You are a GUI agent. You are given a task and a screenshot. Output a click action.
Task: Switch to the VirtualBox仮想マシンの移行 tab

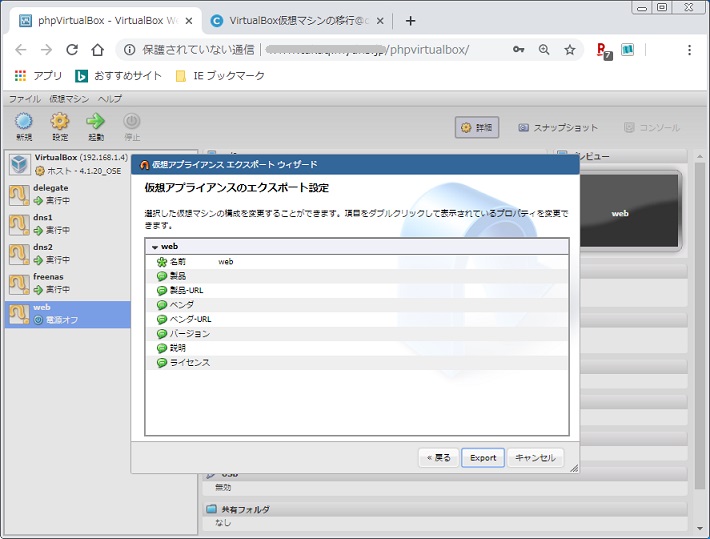[x=297, y=21]
